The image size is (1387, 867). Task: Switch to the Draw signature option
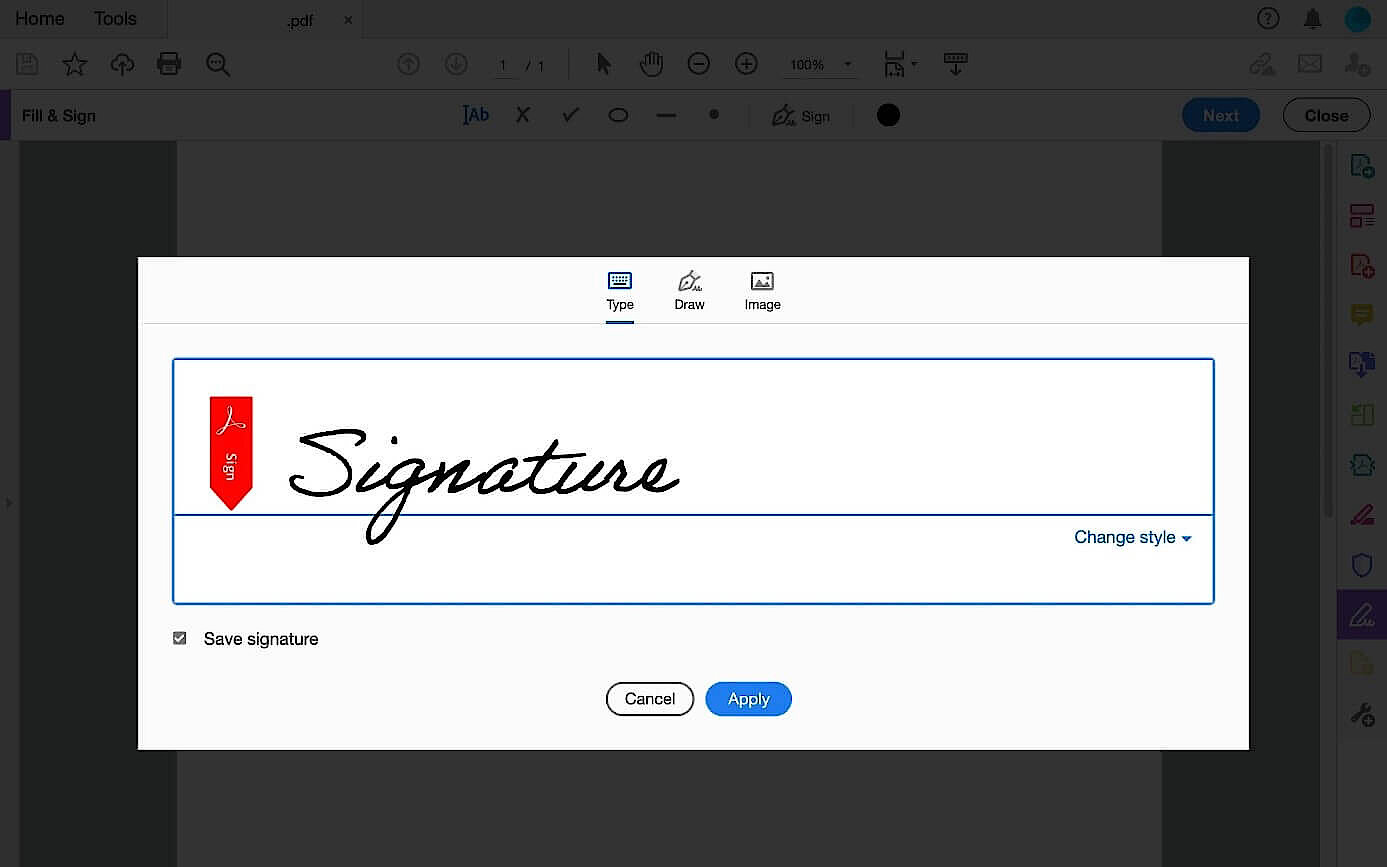pos(689,290)
